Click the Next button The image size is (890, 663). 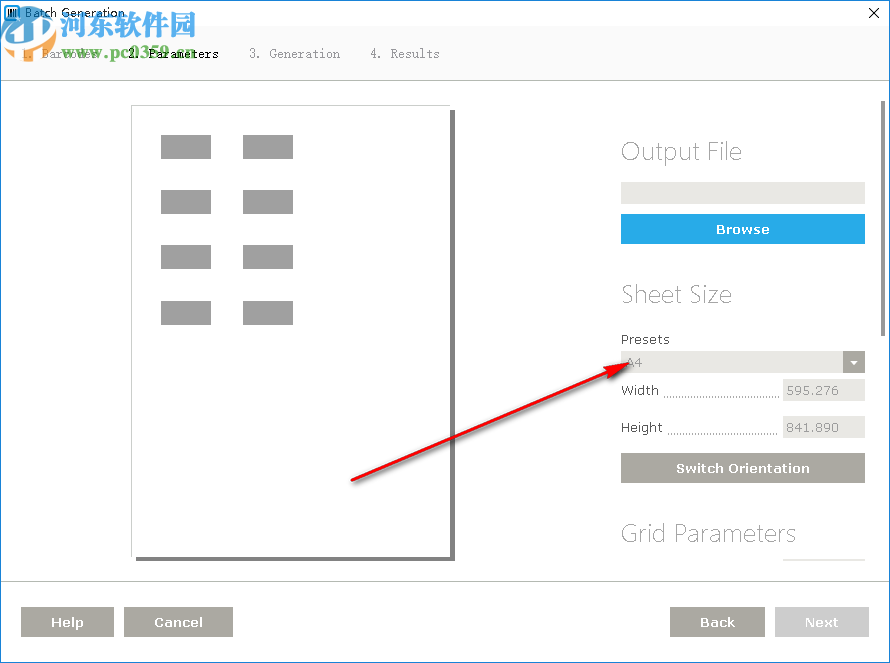[821, 622]
